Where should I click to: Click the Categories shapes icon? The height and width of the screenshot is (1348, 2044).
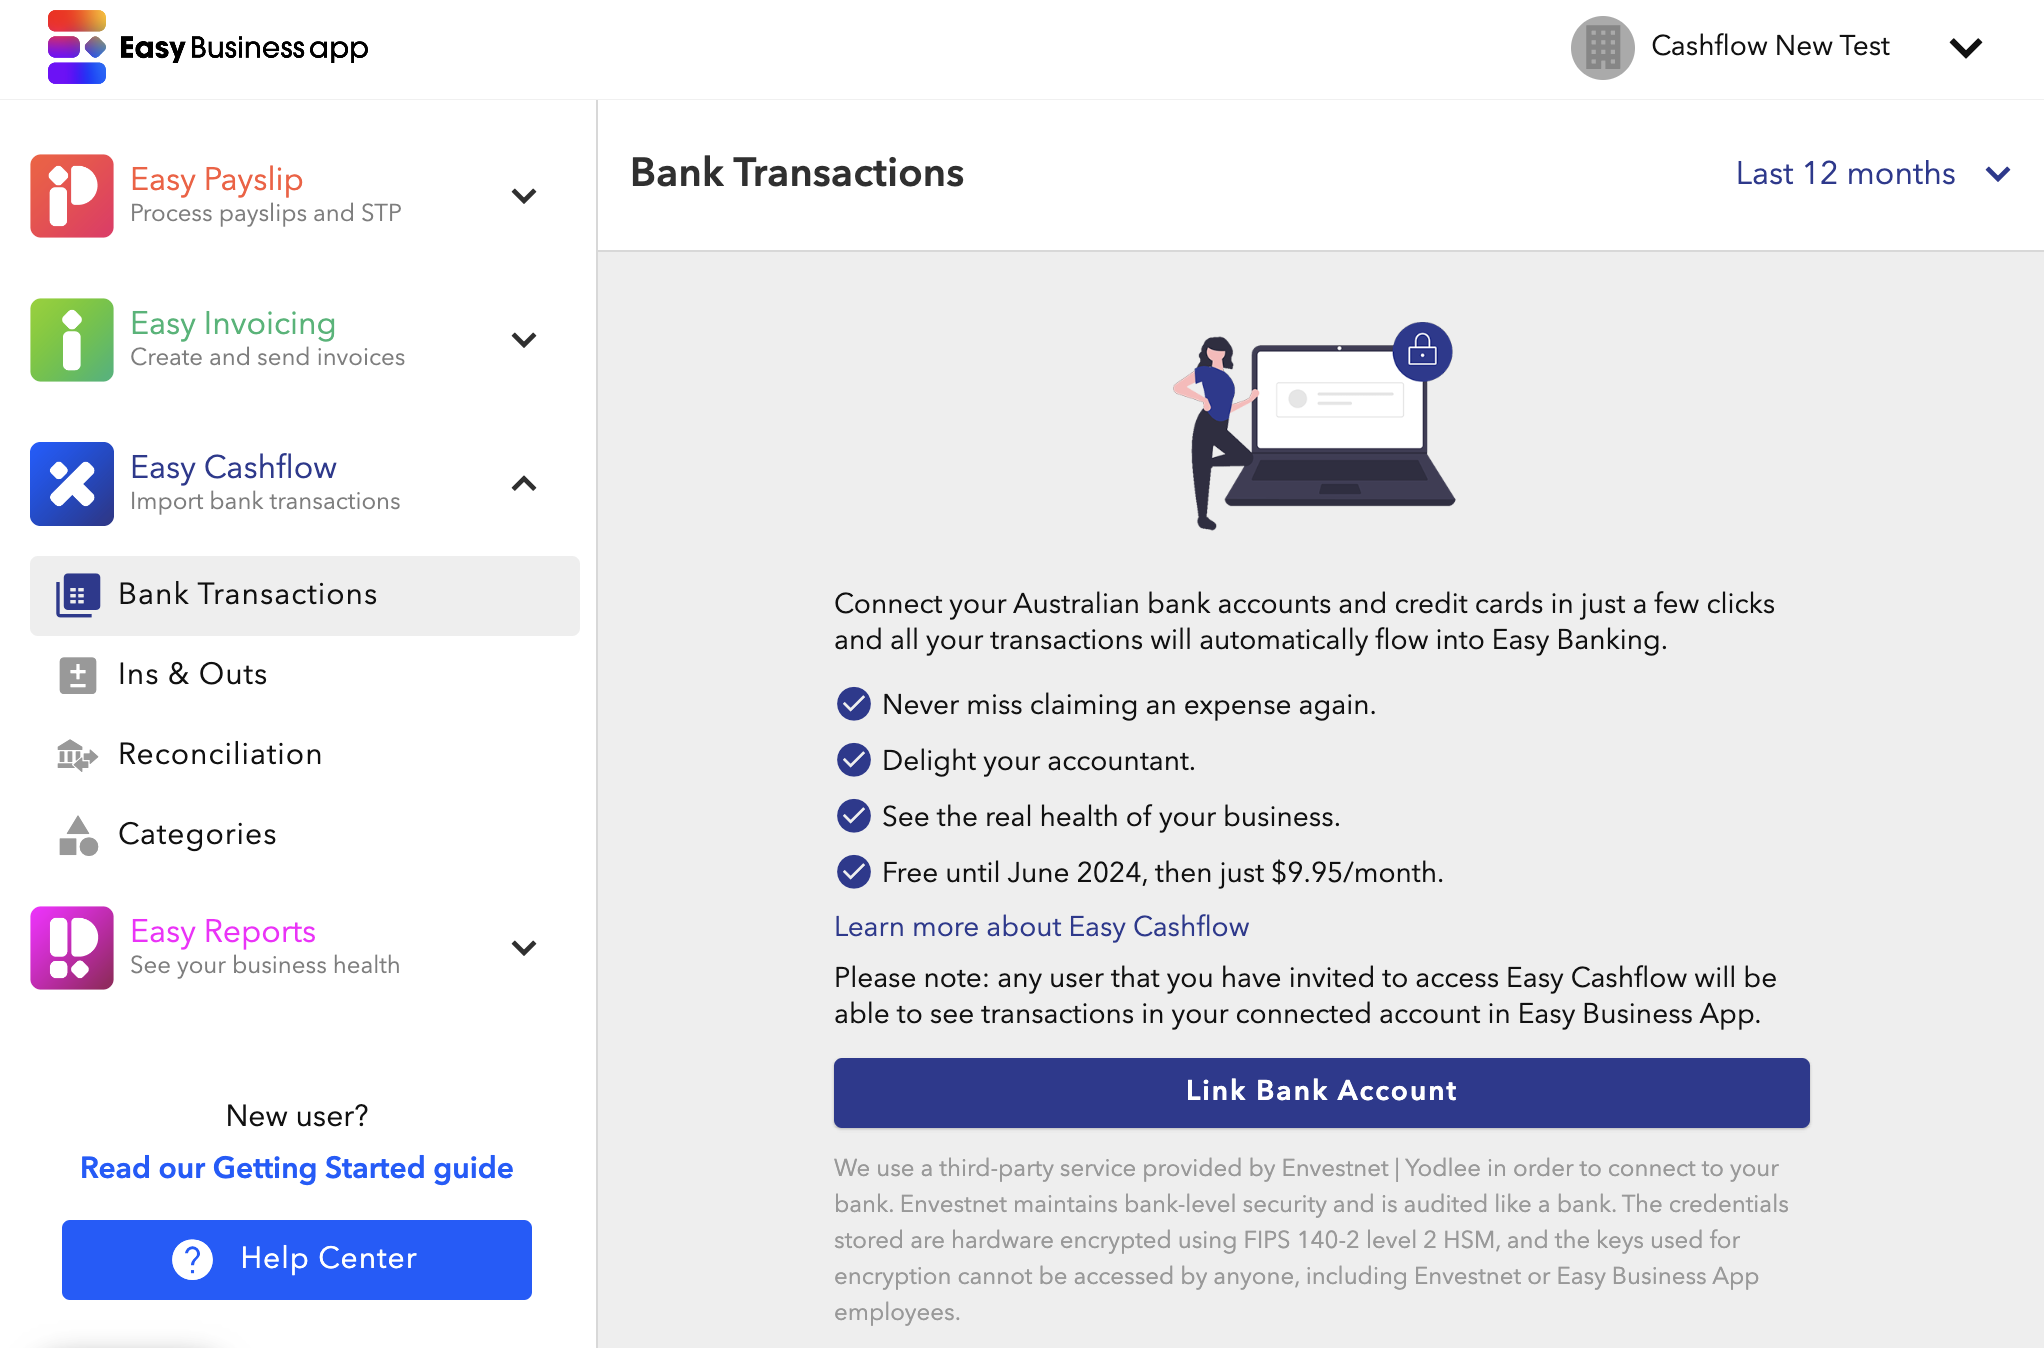(x=77, y=835)
